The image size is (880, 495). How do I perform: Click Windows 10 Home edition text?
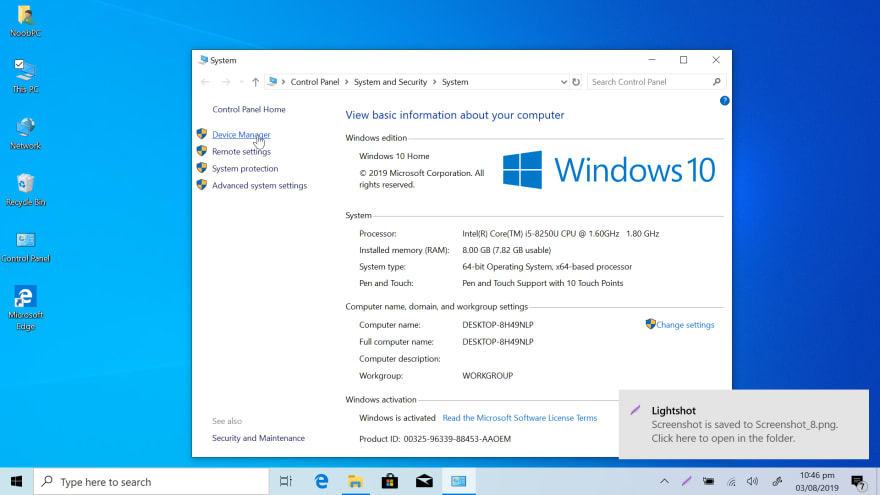click(x=394, y=156)
